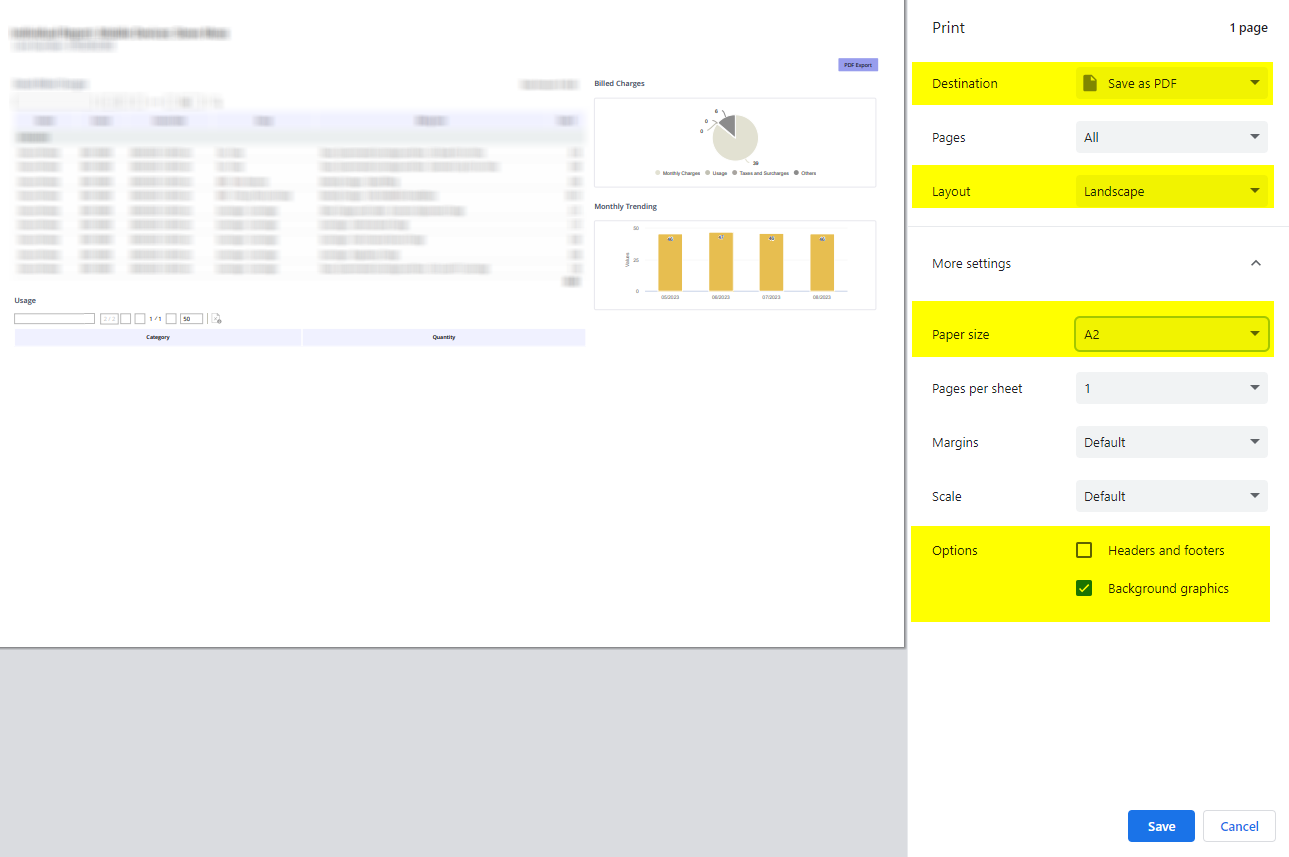The image size is (1289, 857).
Task: Open the Layout dropdown set to Landscape
Action: (1171, 191)
